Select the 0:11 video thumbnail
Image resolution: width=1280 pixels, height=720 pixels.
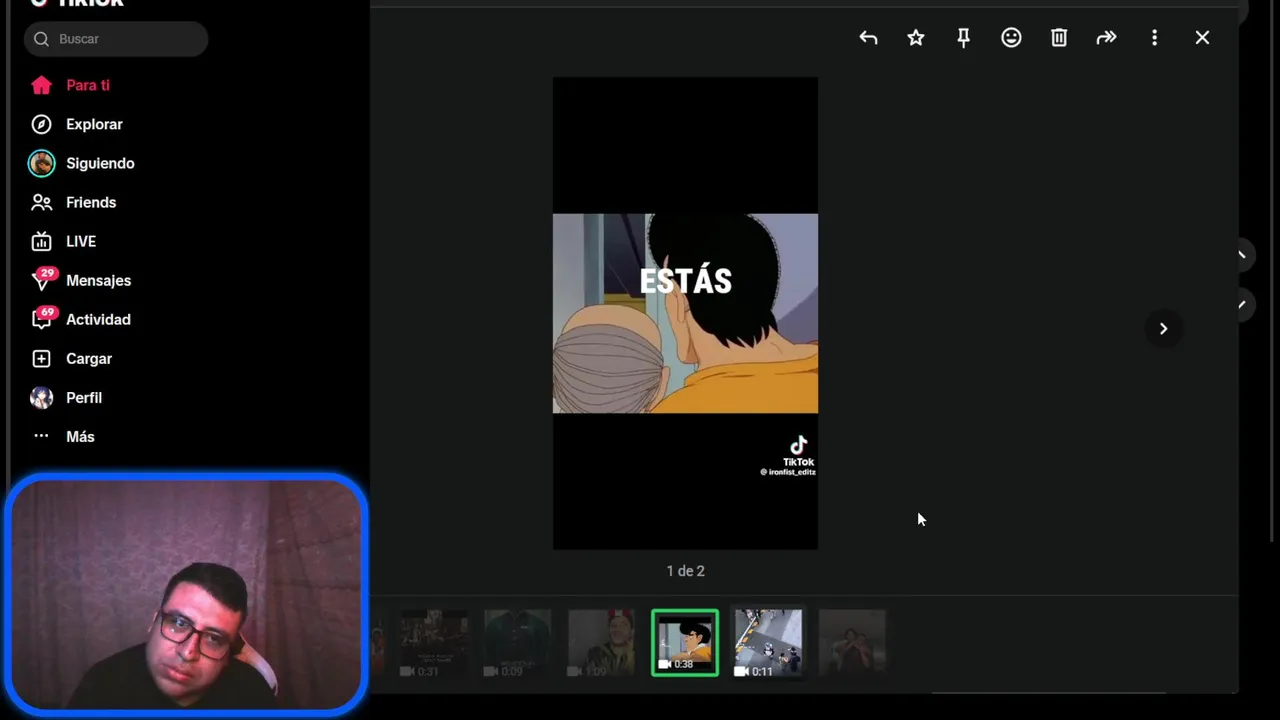tap(768, 643)
